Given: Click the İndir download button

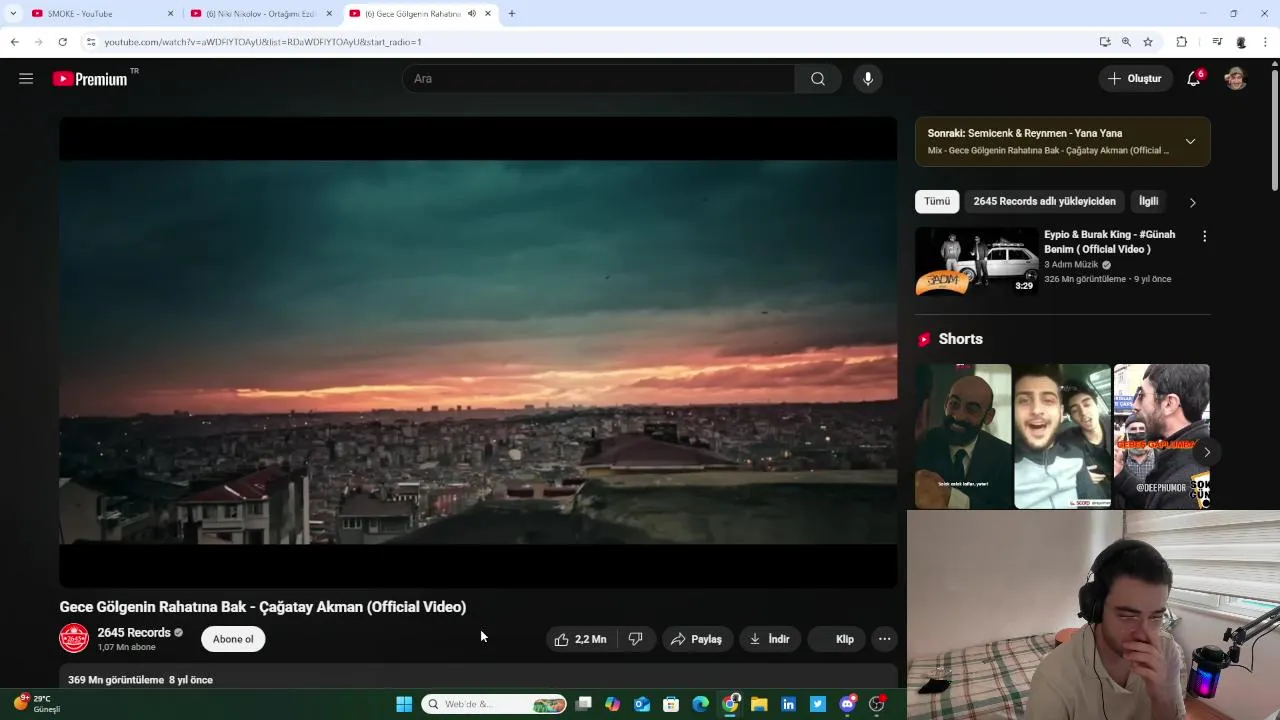Looking at the screenshot, I should (770, 639).
